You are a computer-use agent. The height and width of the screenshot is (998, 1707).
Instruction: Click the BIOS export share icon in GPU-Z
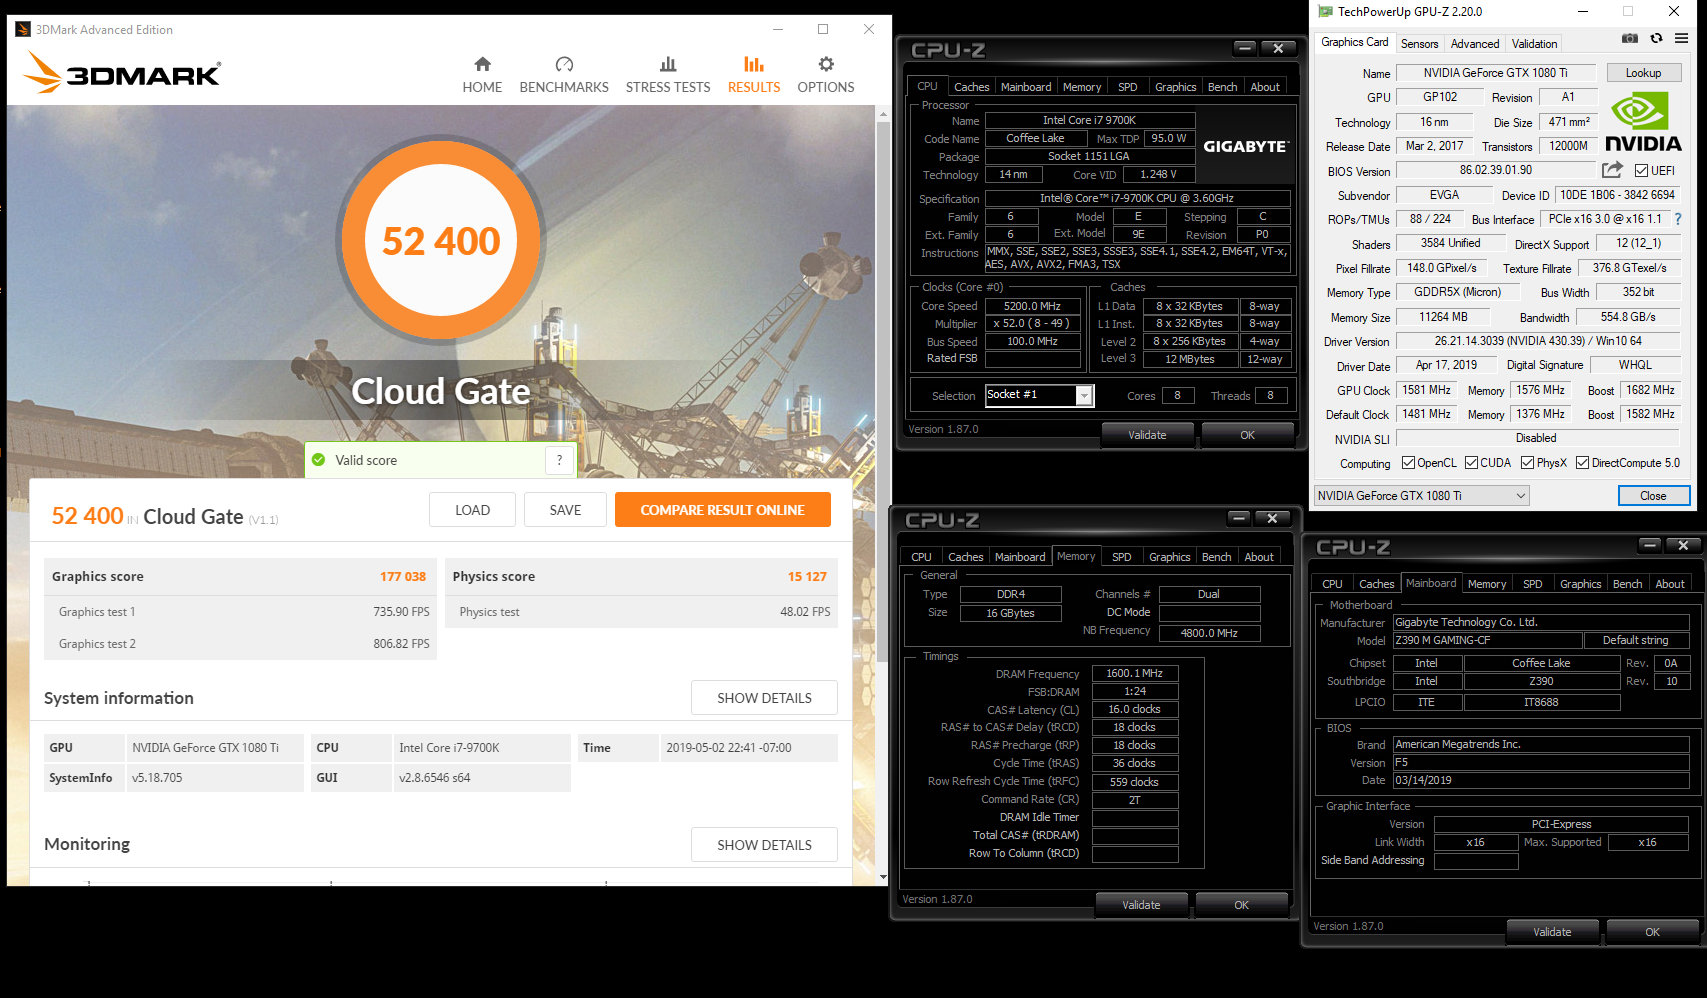(x=1612, y=170)
